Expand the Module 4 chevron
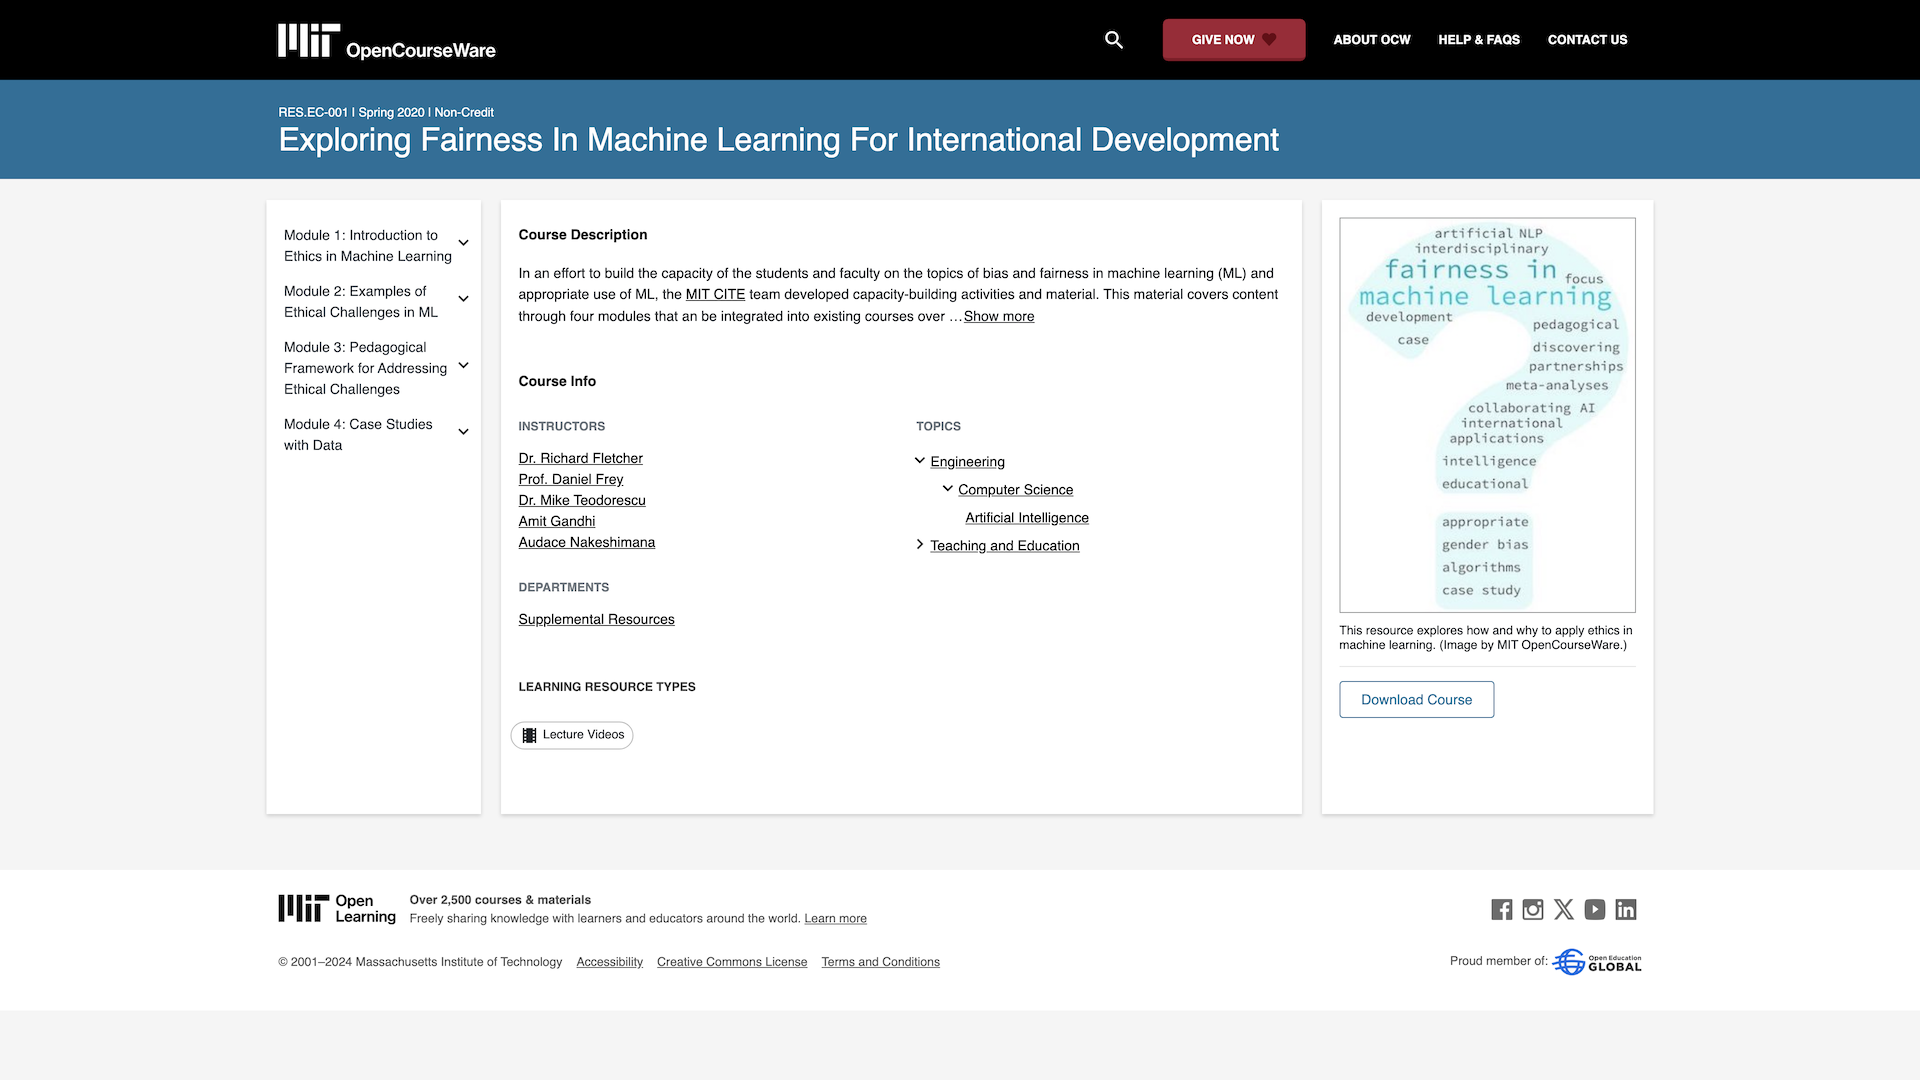1920x1080 pixels. coord(464,432)
